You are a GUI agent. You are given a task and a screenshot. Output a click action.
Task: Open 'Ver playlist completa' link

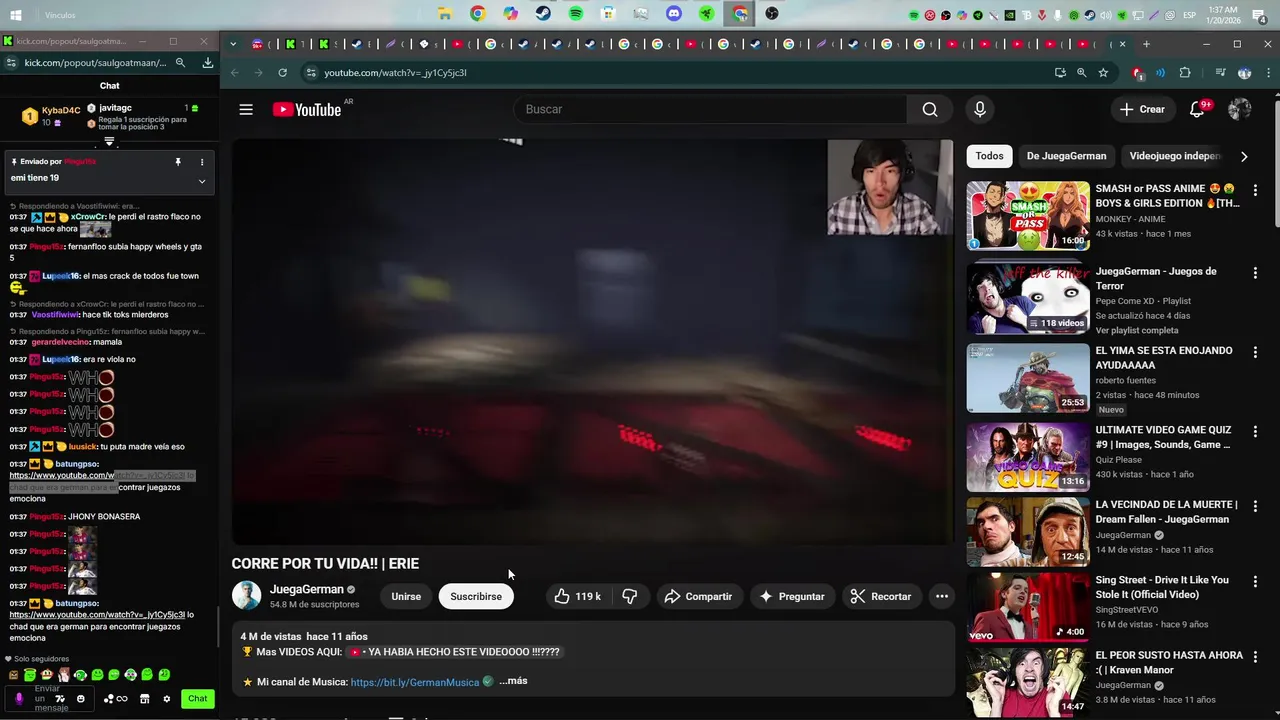pyautogui.click(x=1137, y=330)
